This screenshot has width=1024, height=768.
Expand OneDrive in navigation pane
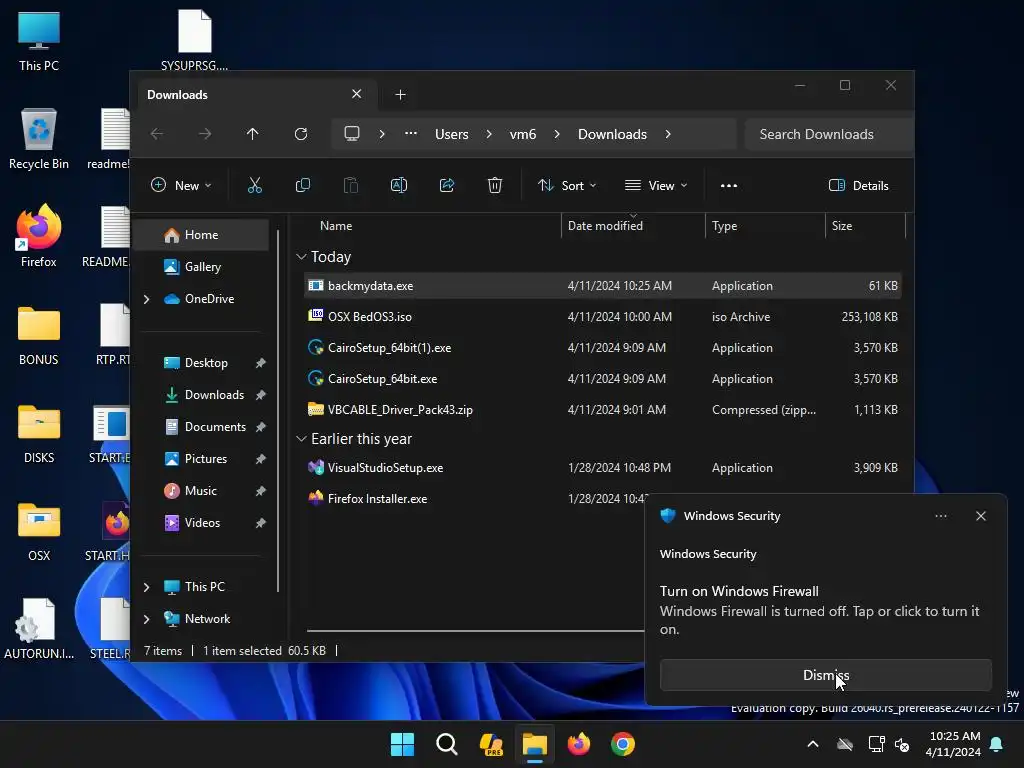(x=146, y=299)
